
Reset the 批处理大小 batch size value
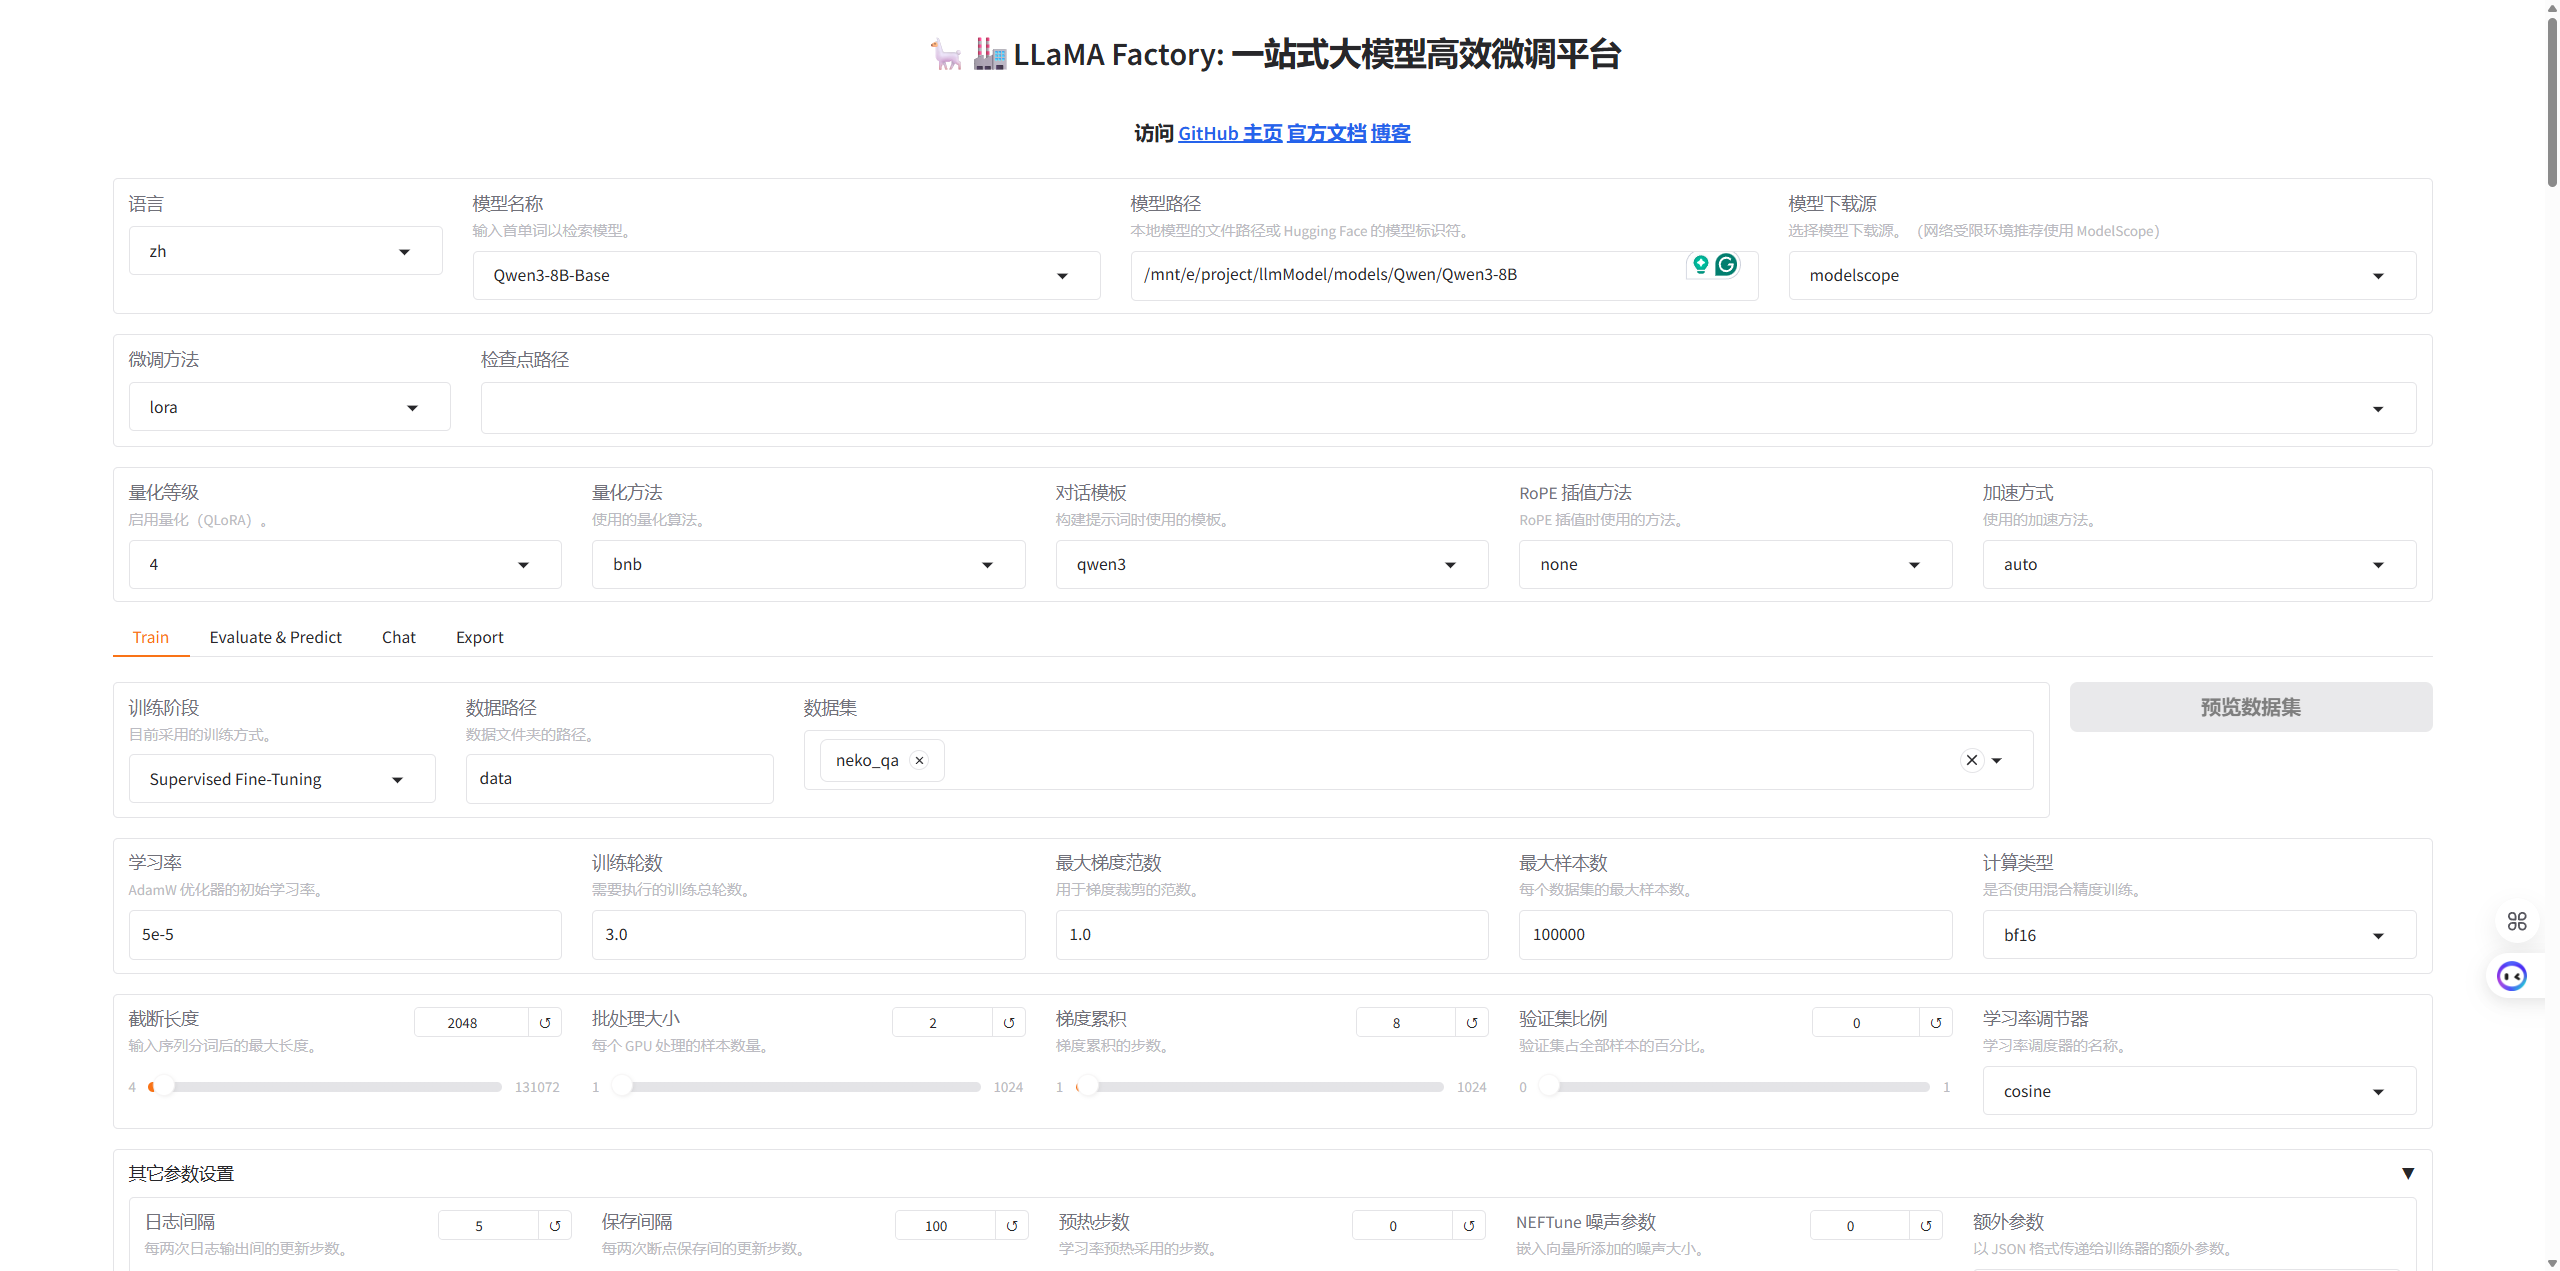tap(1009, 1022)
